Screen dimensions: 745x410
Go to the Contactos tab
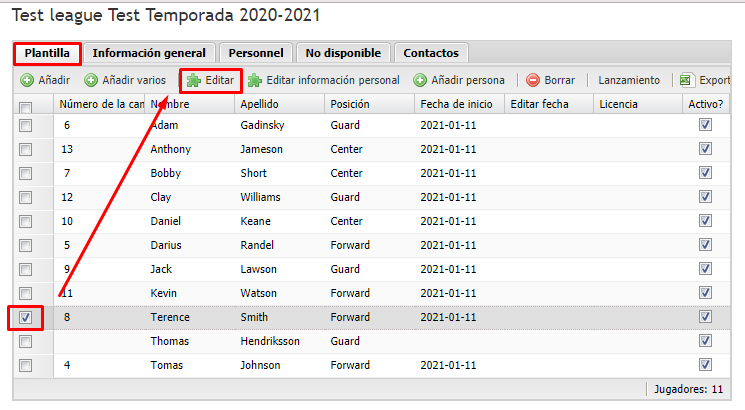click(x=431, y=53)
